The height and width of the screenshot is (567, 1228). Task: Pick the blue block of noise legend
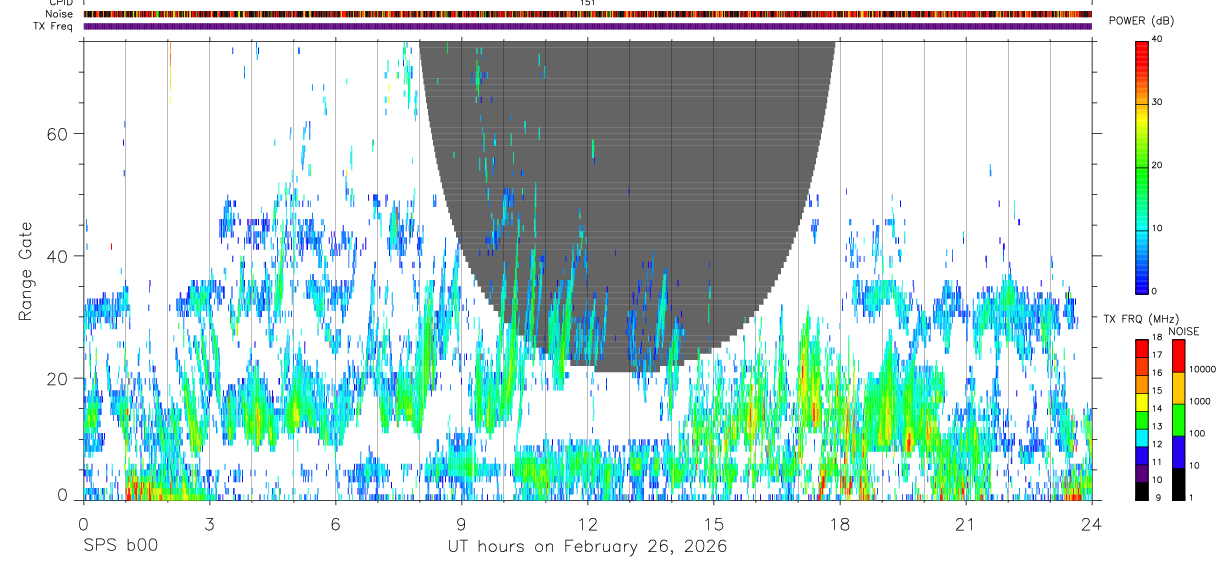click(1178, 452)
